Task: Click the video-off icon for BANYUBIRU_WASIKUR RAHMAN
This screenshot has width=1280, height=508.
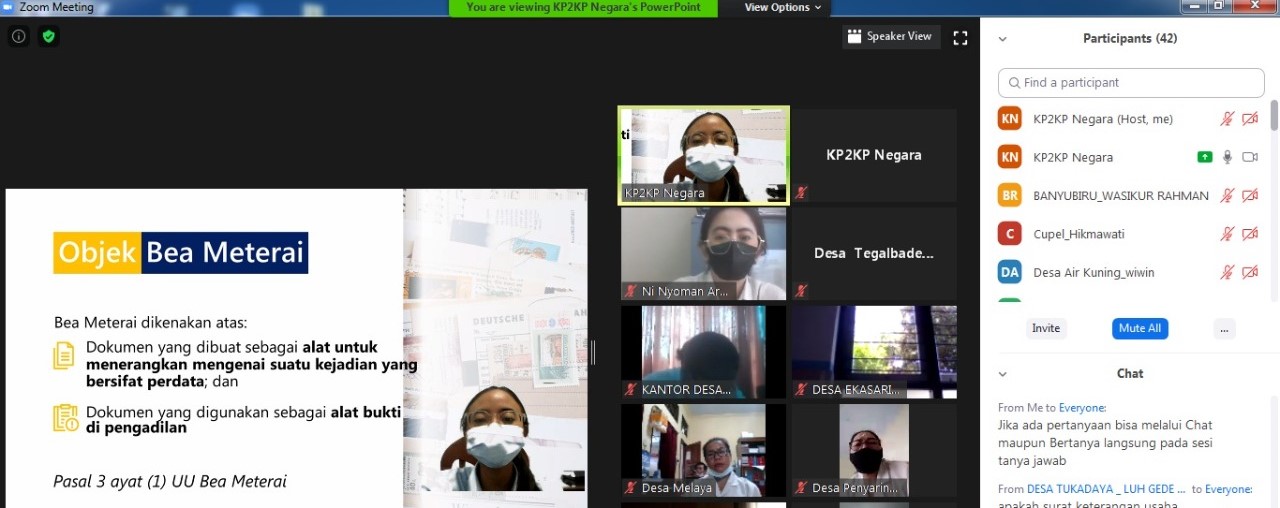Action: pos(1249,196)
